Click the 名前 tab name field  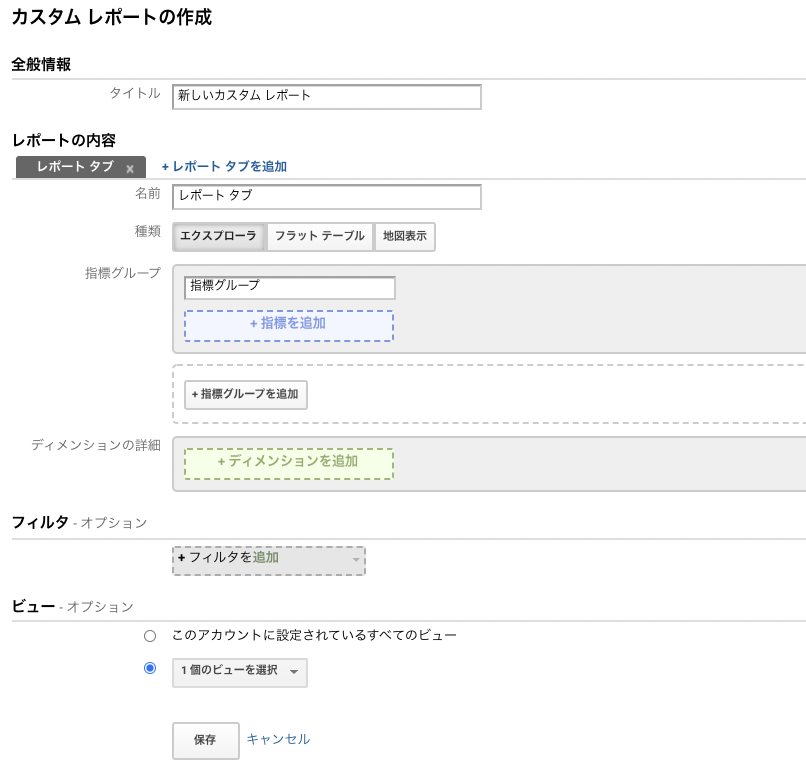click(325, 197)
